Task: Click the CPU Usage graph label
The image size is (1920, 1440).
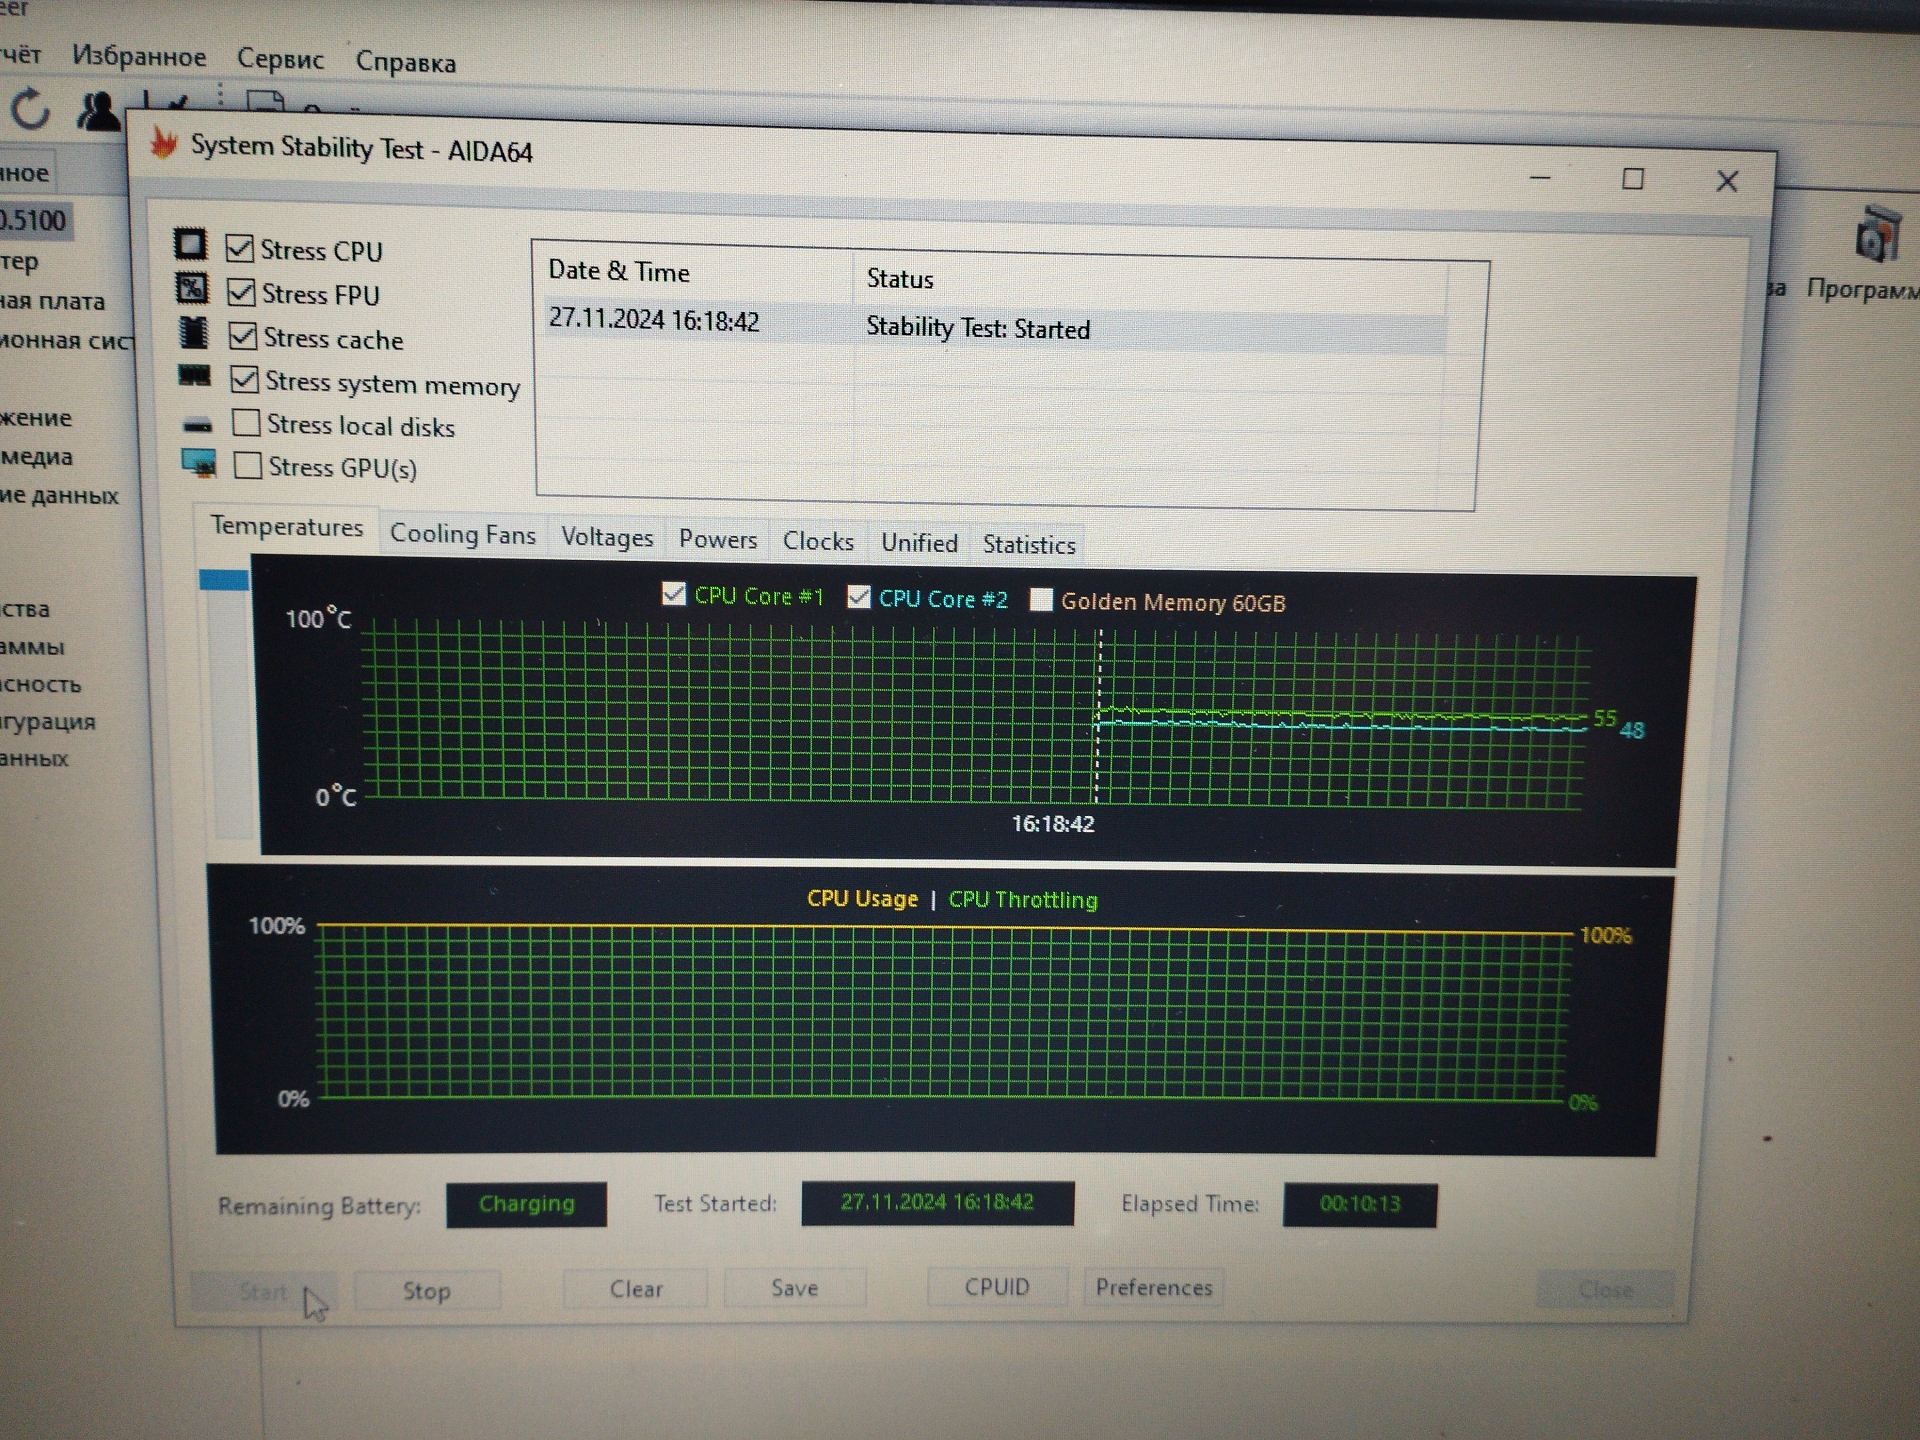Action: coord(862,898)
